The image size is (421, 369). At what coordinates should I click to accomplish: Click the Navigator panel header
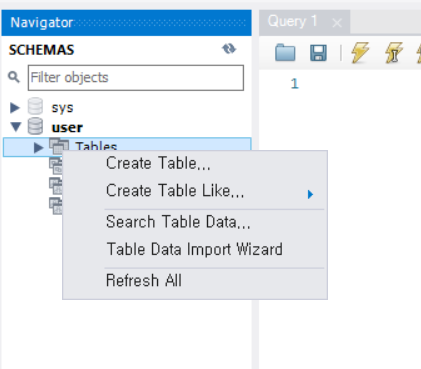click(126, 23)
